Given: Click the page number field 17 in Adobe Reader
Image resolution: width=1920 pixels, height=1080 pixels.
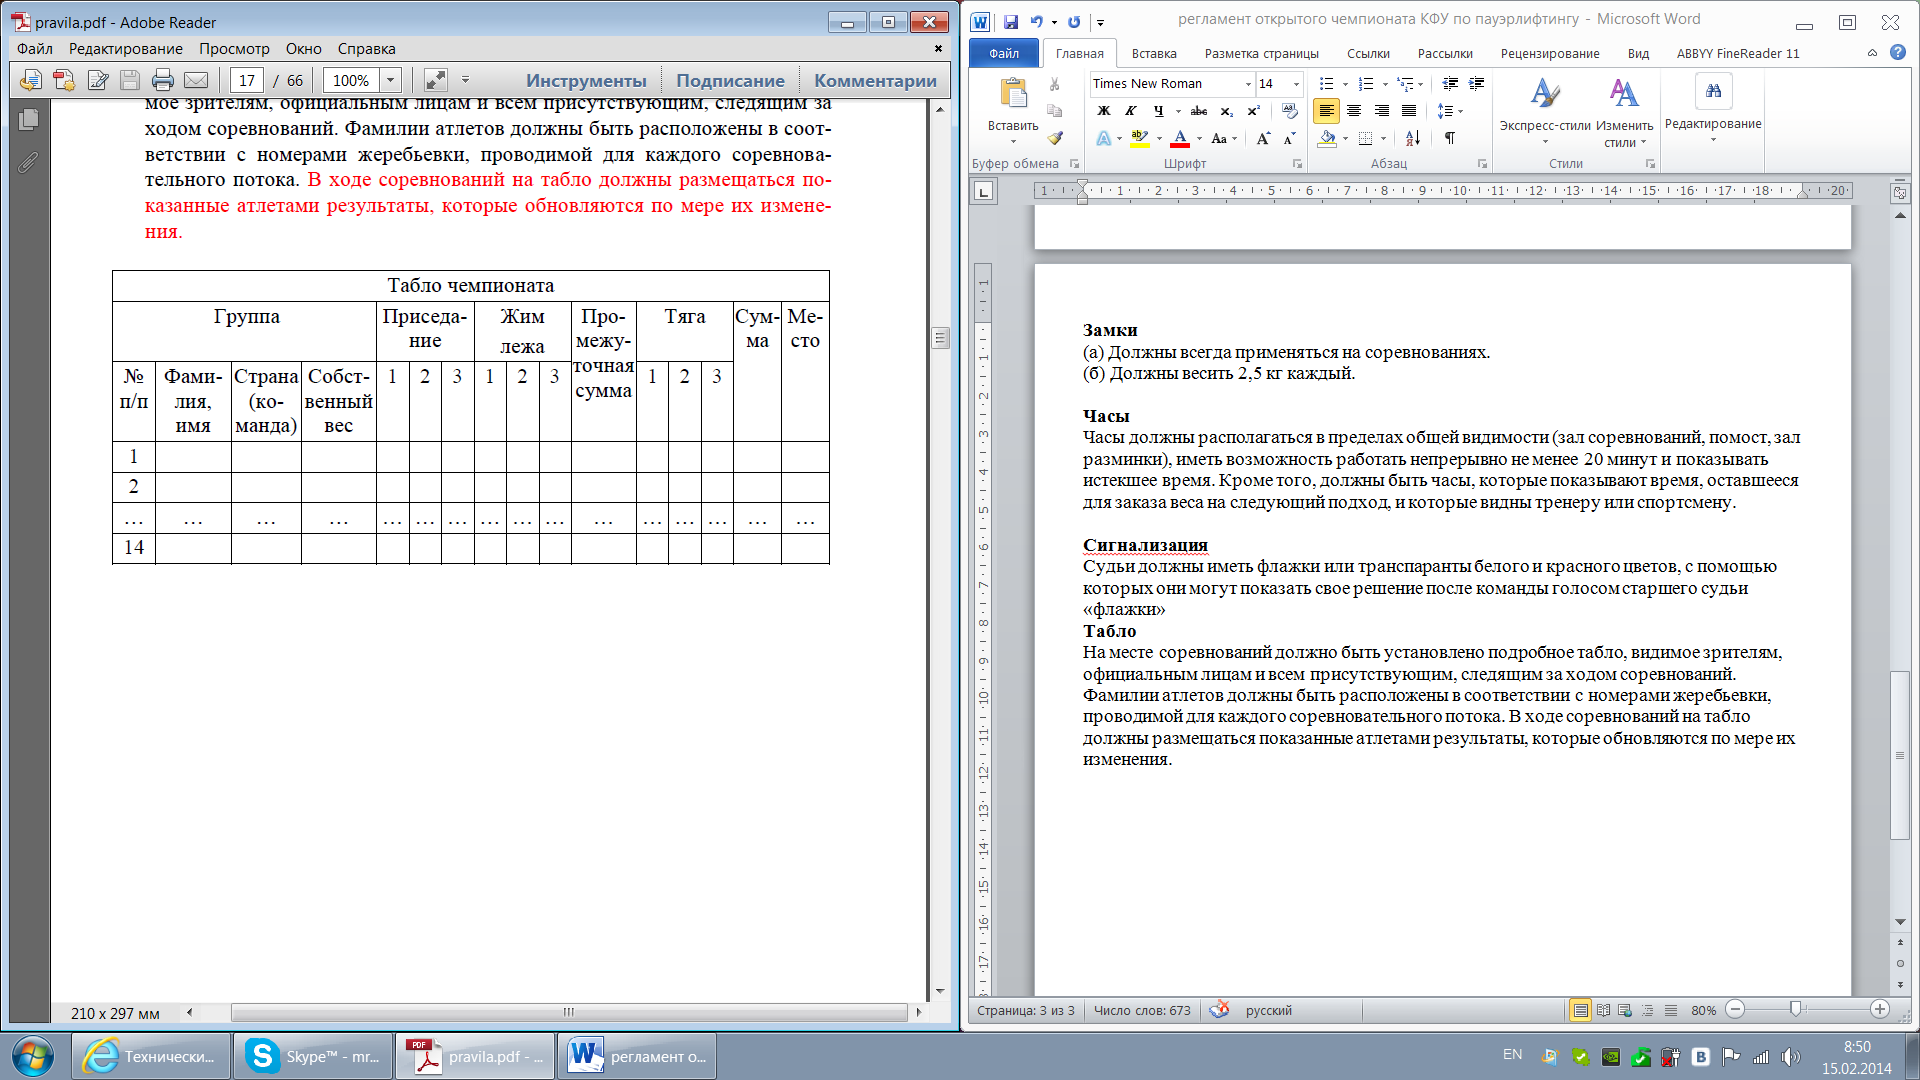Looking at the screenshot, I should pyautogui.click(x=247, y=81).
